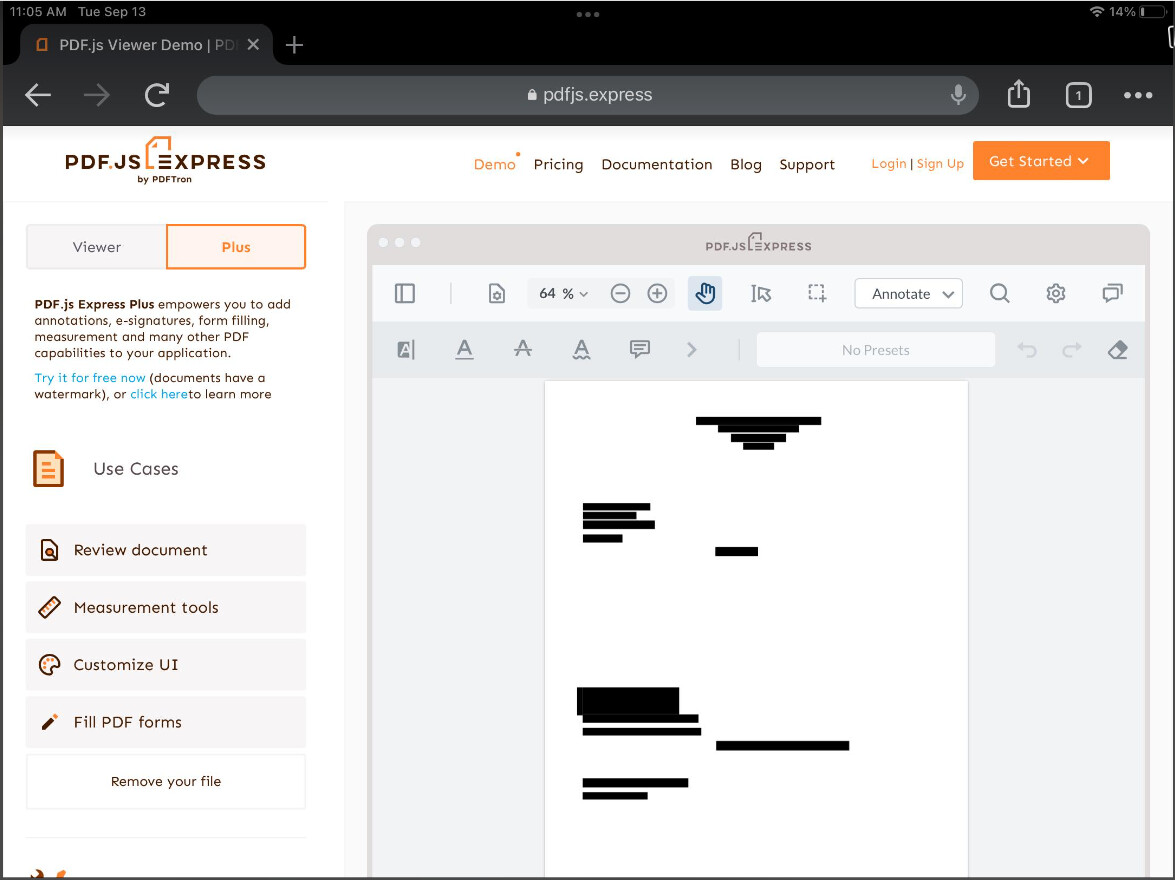1175x880 pixels.
Task: Open the browser share icon
Action: (1018, 94)
